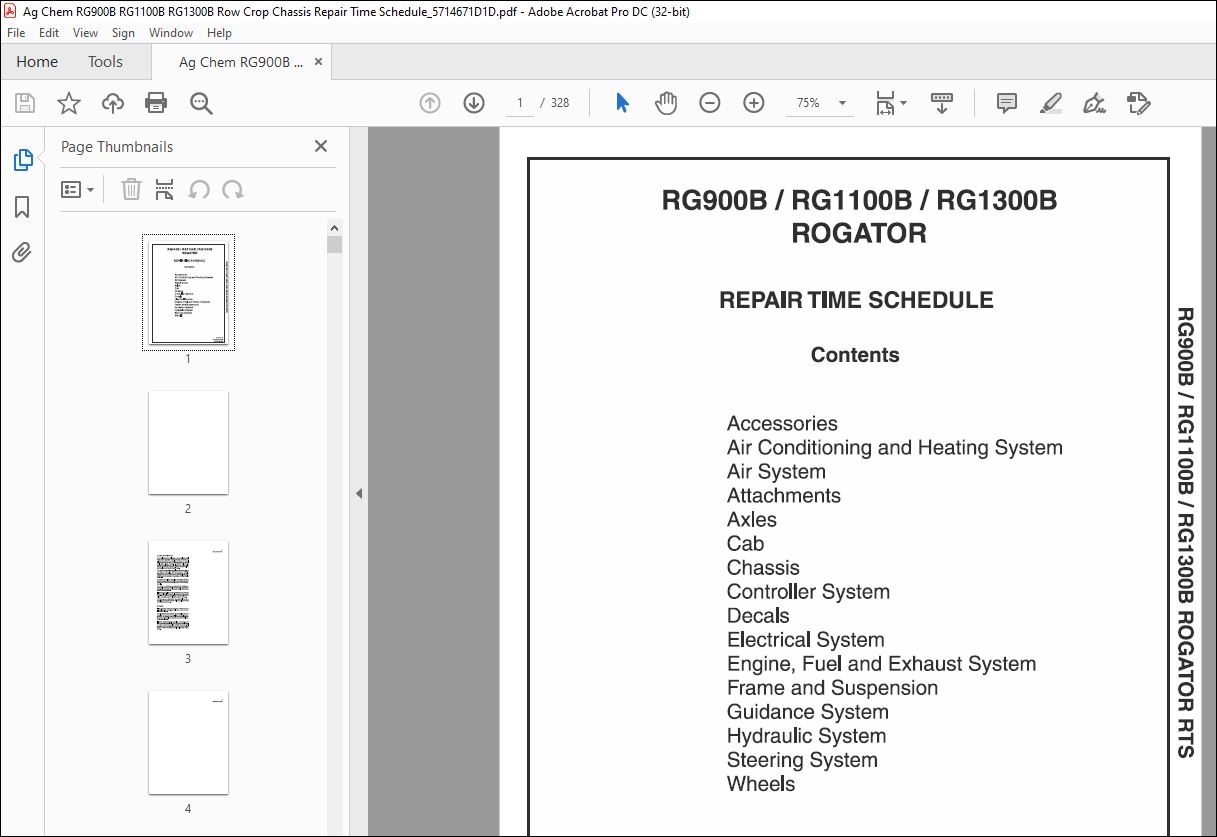The width and height of the screenshot is (1217, 837).
Task: Open the Bookmarks panel
Action: [x=22, y=207]
